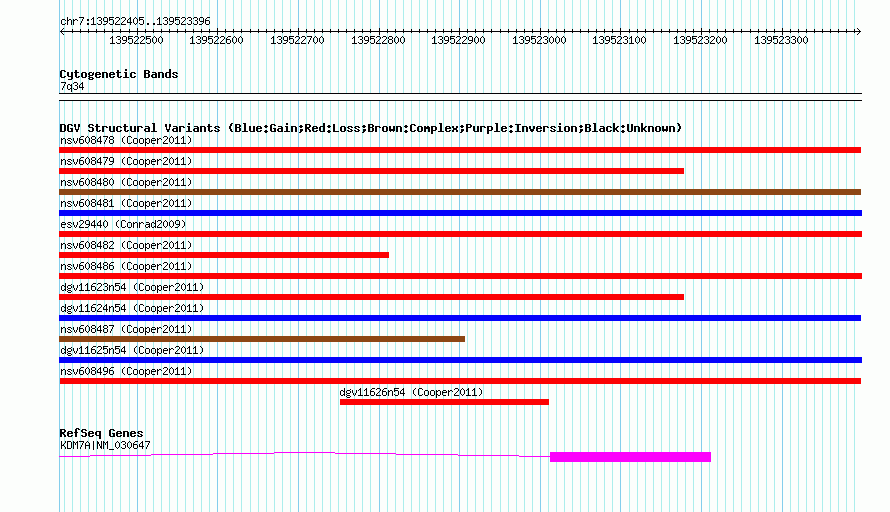Click the 139522600 ruler coordinate
The image size is (890, 512).
[x=216, y=40]
